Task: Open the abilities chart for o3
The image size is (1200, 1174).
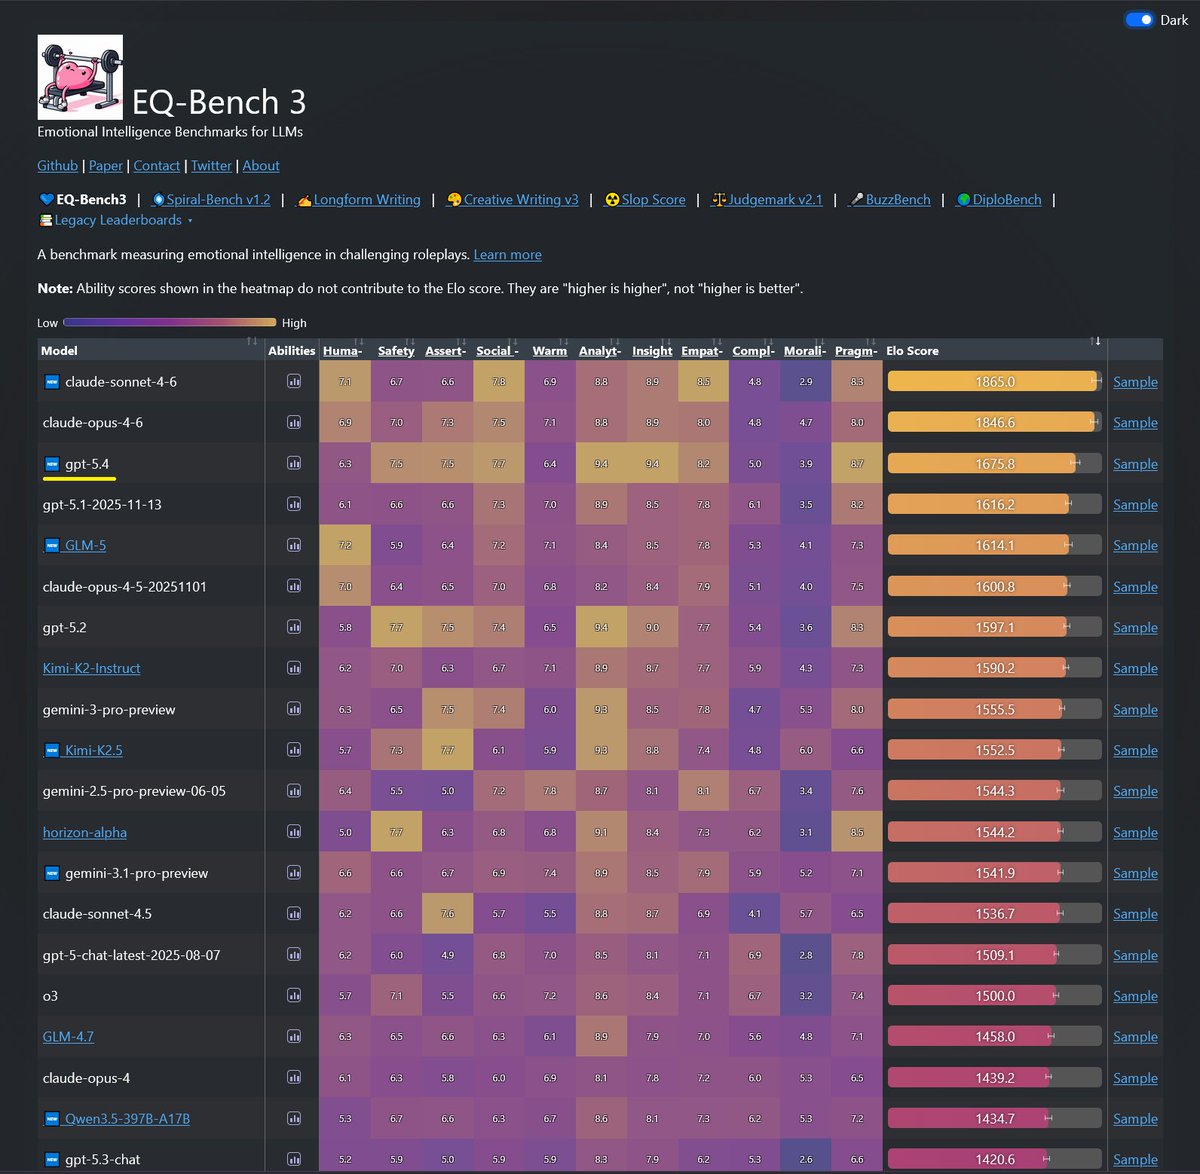Action: click(x=292, y=995)
